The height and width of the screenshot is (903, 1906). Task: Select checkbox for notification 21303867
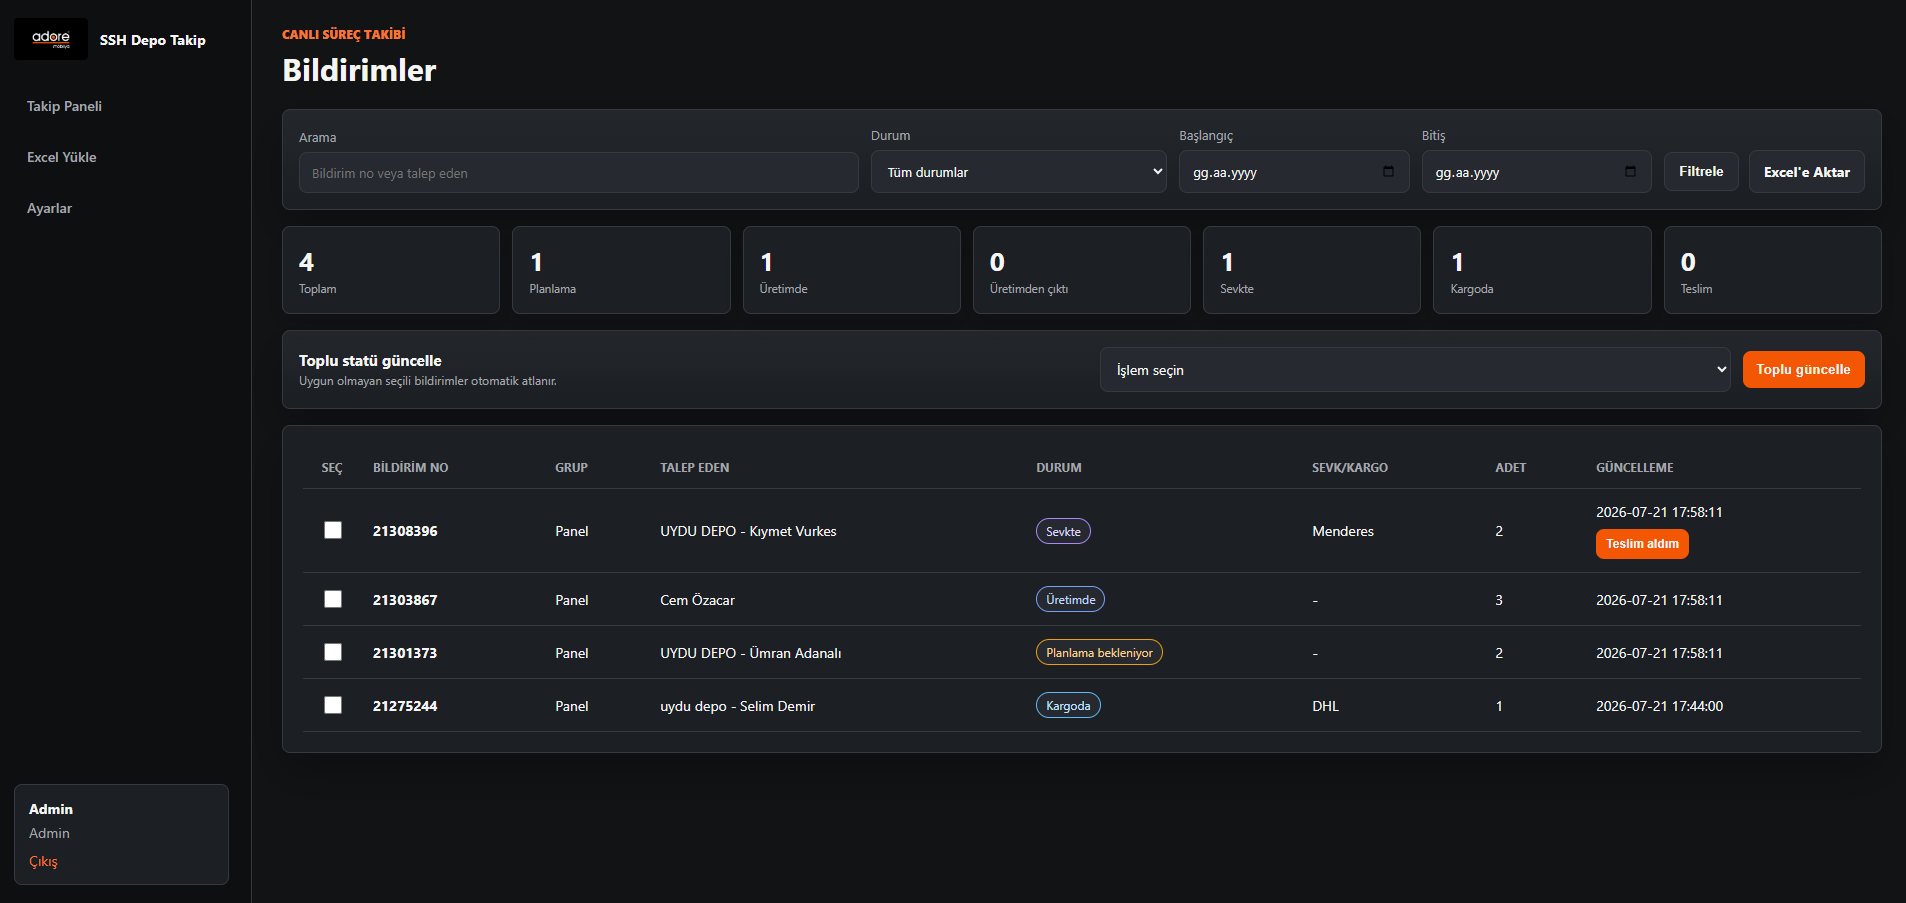coord(333,599)
